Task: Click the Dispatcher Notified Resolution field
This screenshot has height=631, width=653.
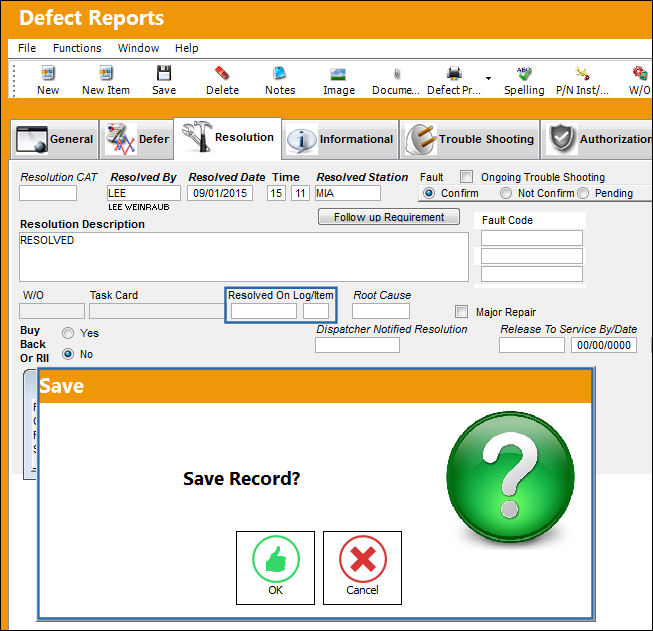Action: [x=357, y=345]
